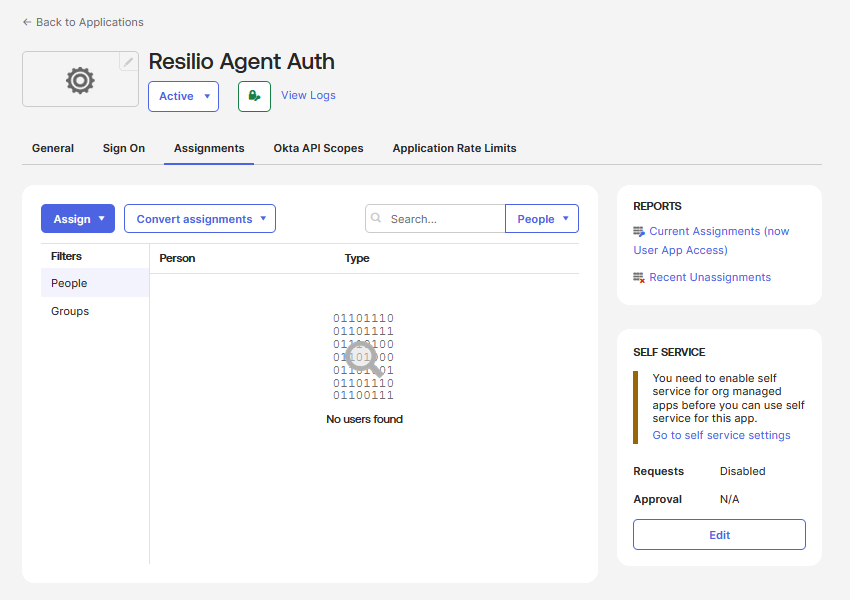The width and height of the screenshot is (850, 600).
Task: Open the Active status dropdown
Action: 183,96
